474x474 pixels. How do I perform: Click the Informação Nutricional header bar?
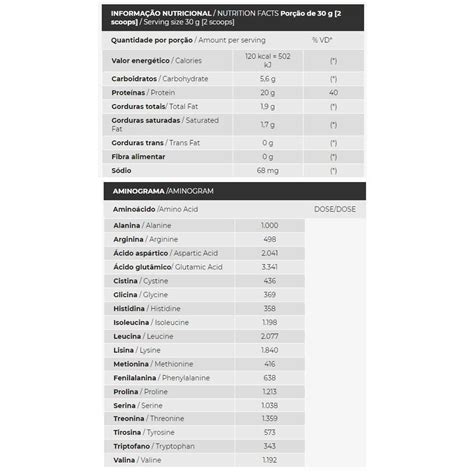233,18
